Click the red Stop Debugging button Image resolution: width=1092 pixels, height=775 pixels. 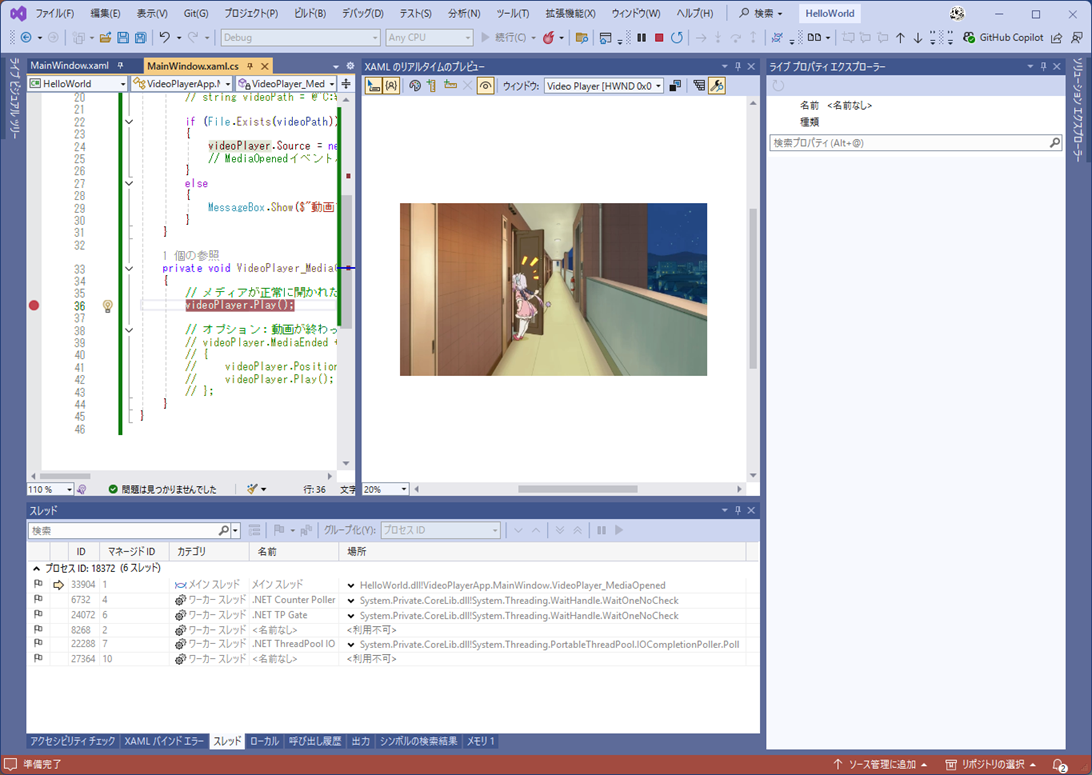(659, 38)
